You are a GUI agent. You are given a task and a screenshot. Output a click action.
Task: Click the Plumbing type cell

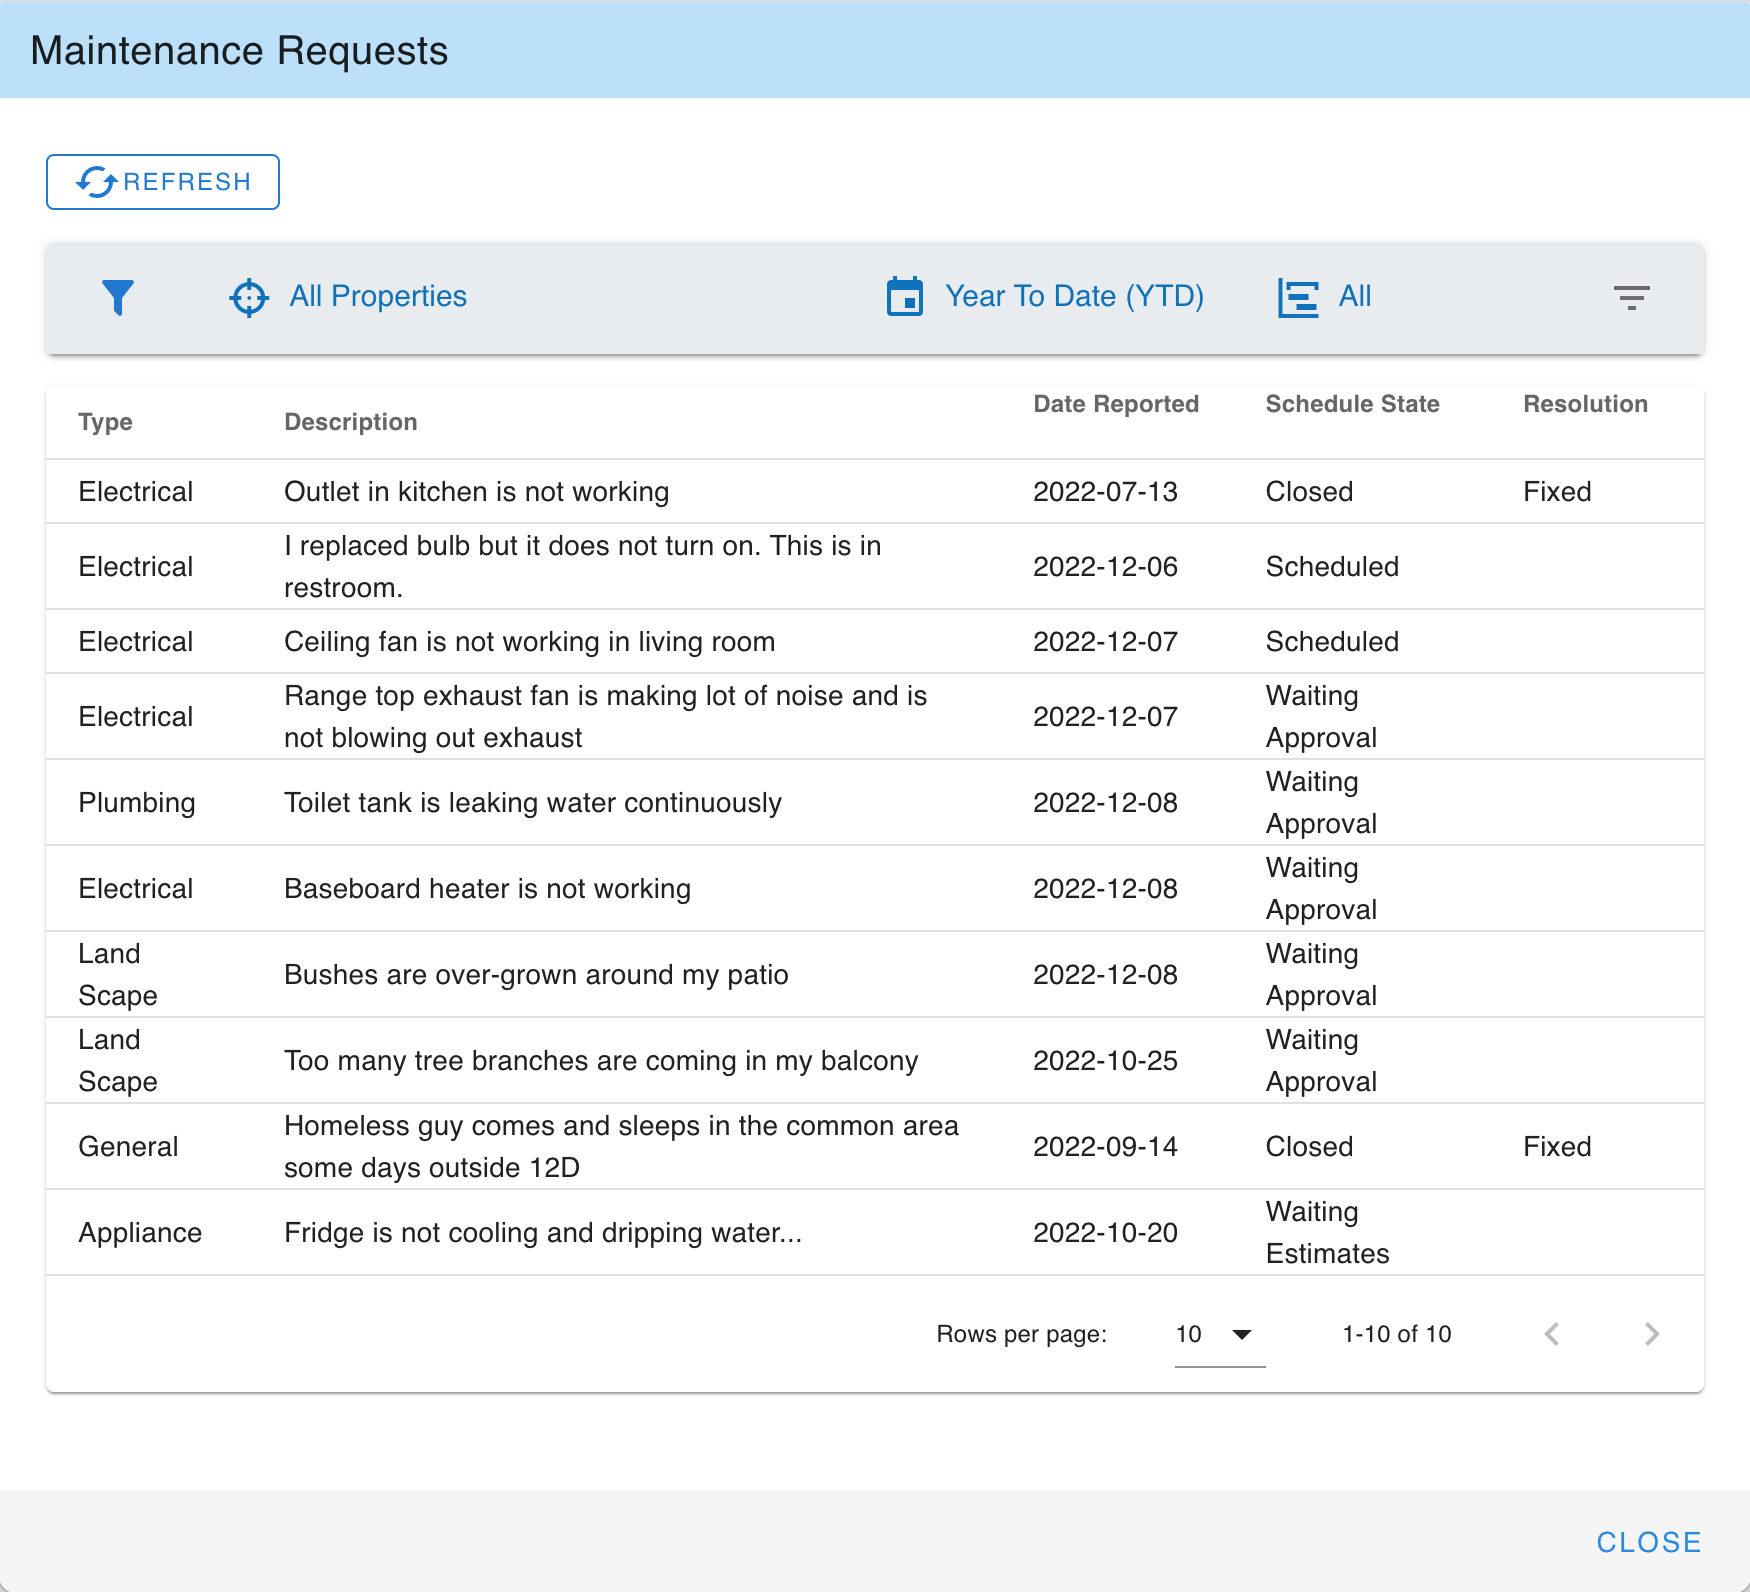coord(137,803)
